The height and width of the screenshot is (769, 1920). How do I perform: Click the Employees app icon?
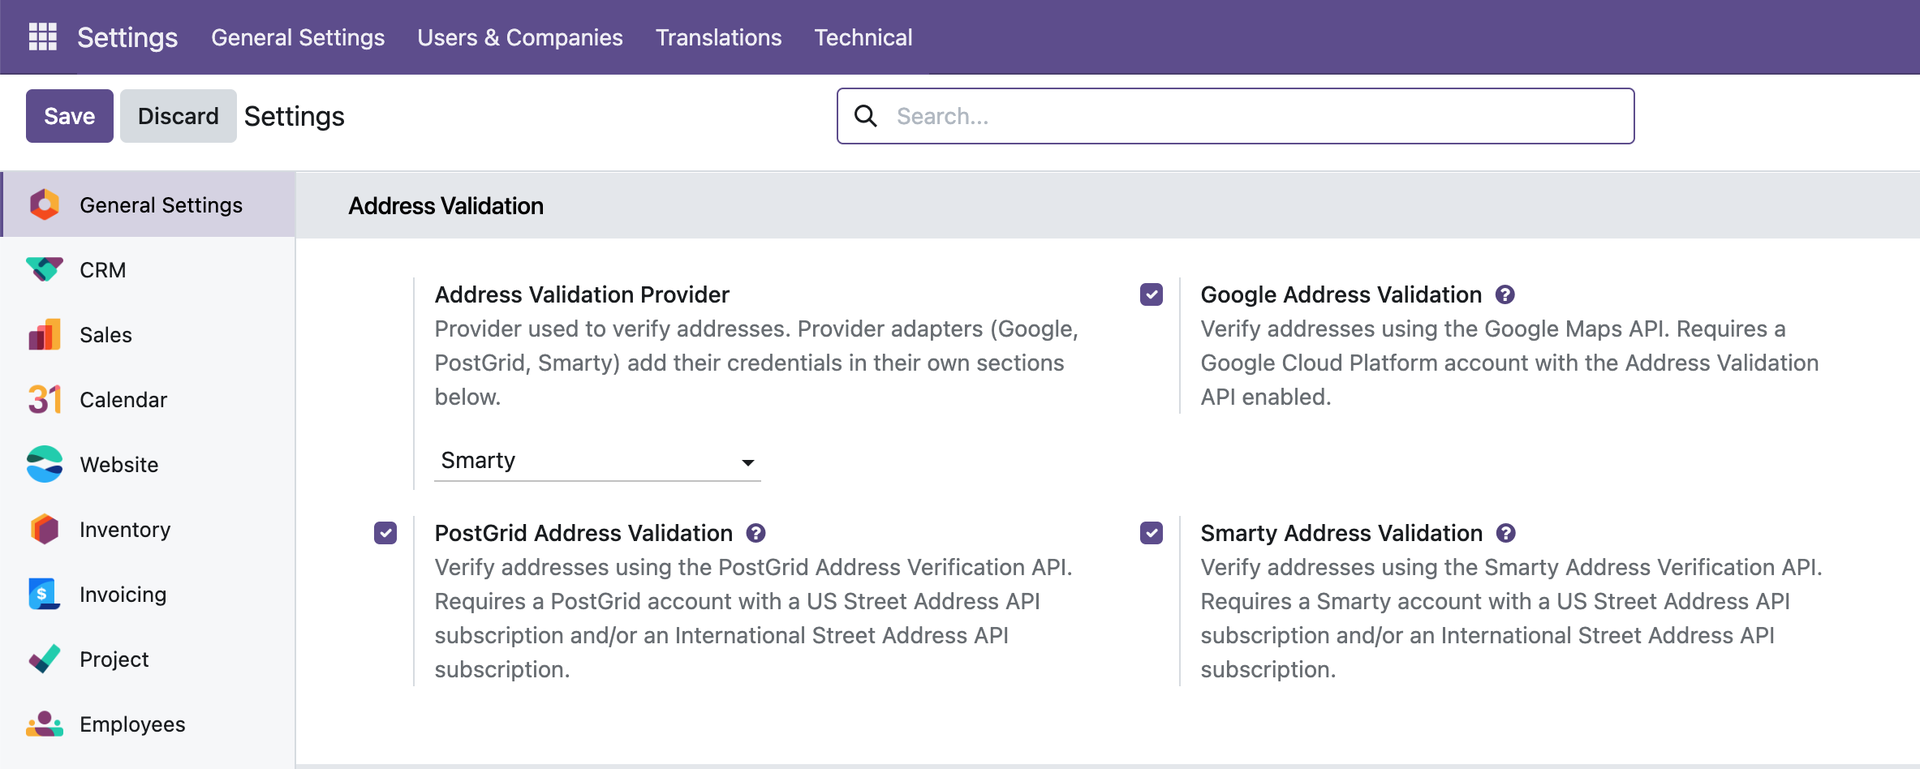tap(44, 724)
